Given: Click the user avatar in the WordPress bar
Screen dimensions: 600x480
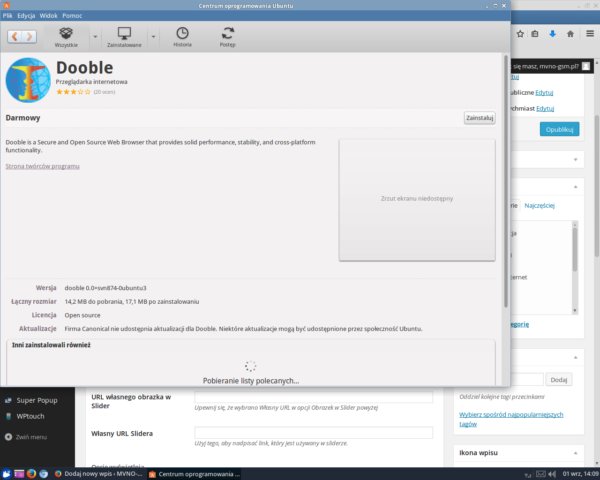Looking at the screenshot, I should pos(586,66).
